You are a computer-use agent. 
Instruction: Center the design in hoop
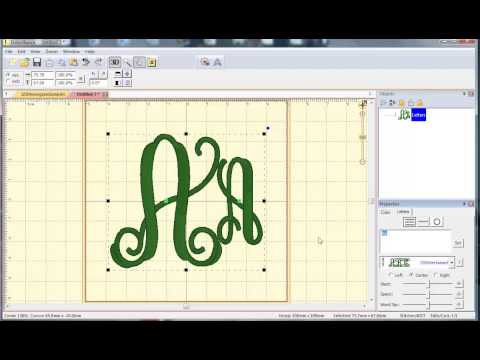(127, 74)
